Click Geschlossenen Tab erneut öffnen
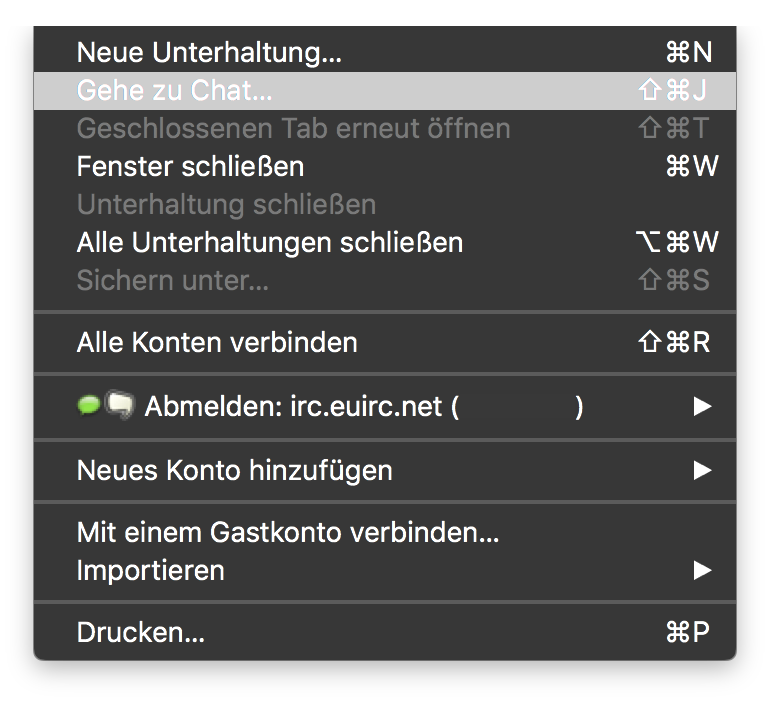This screenshot has width=770, height=702. pyautogui.click(x=293, y=128)
